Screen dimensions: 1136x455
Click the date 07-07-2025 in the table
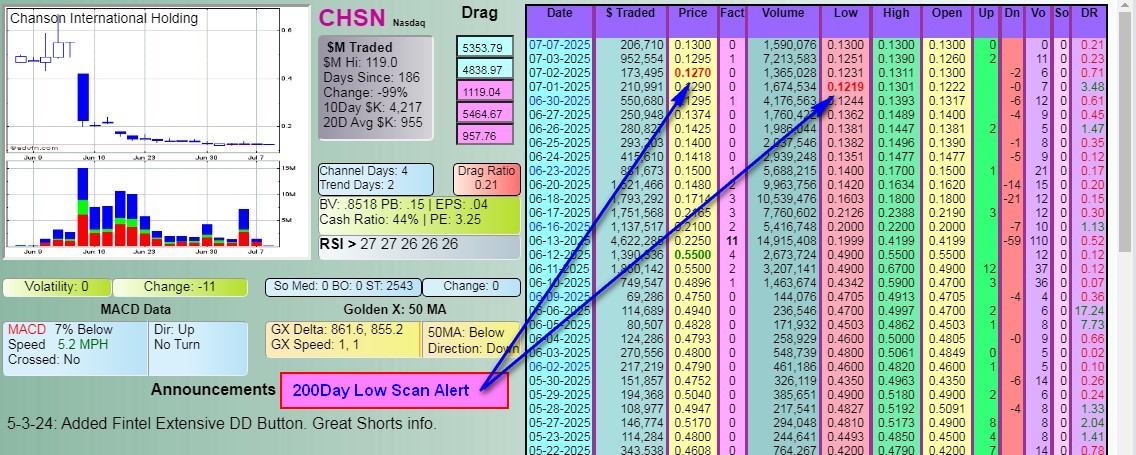pyautogui.click(x=559, y=45)
